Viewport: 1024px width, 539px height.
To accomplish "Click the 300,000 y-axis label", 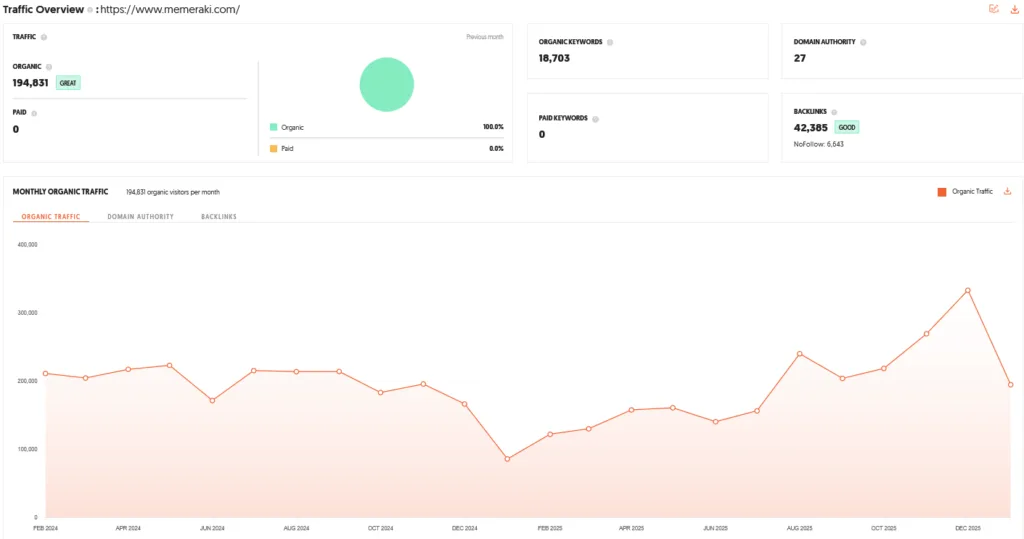I will (27, 313).
